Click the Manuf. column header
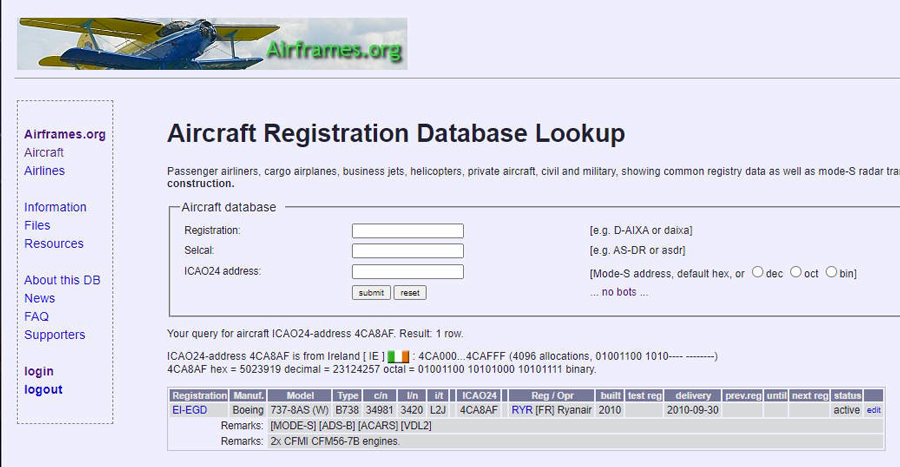900x467 pixels. (x=248, y=395)
